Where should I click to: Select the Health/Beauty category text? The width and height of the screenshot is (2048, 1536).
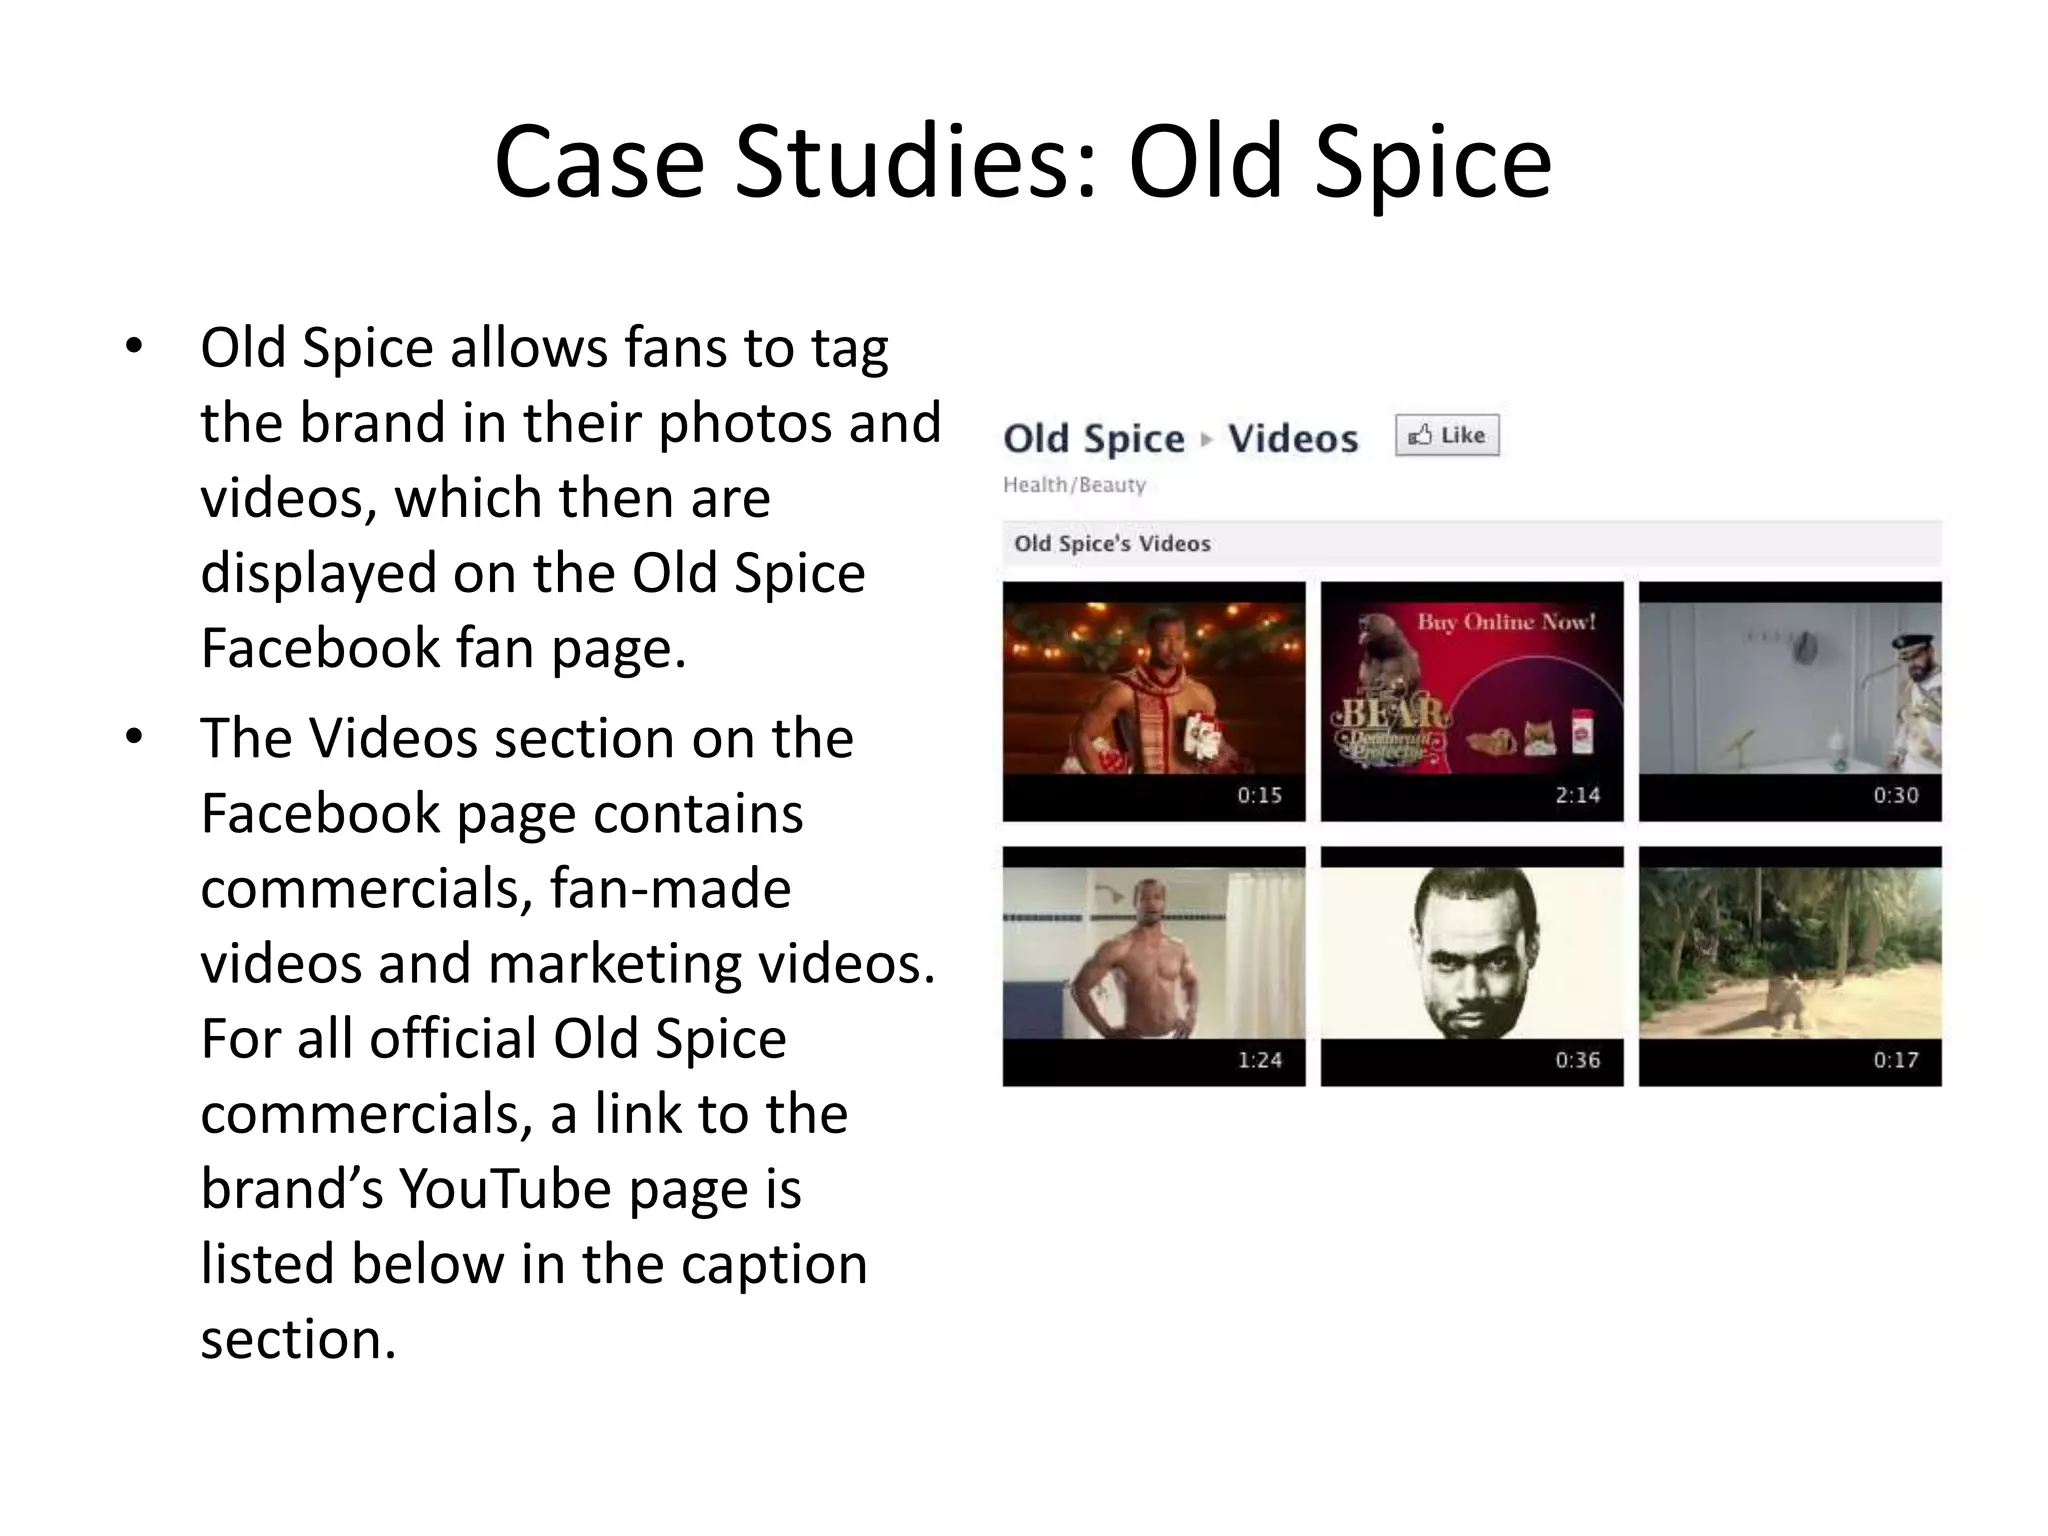coord(1074,485)
